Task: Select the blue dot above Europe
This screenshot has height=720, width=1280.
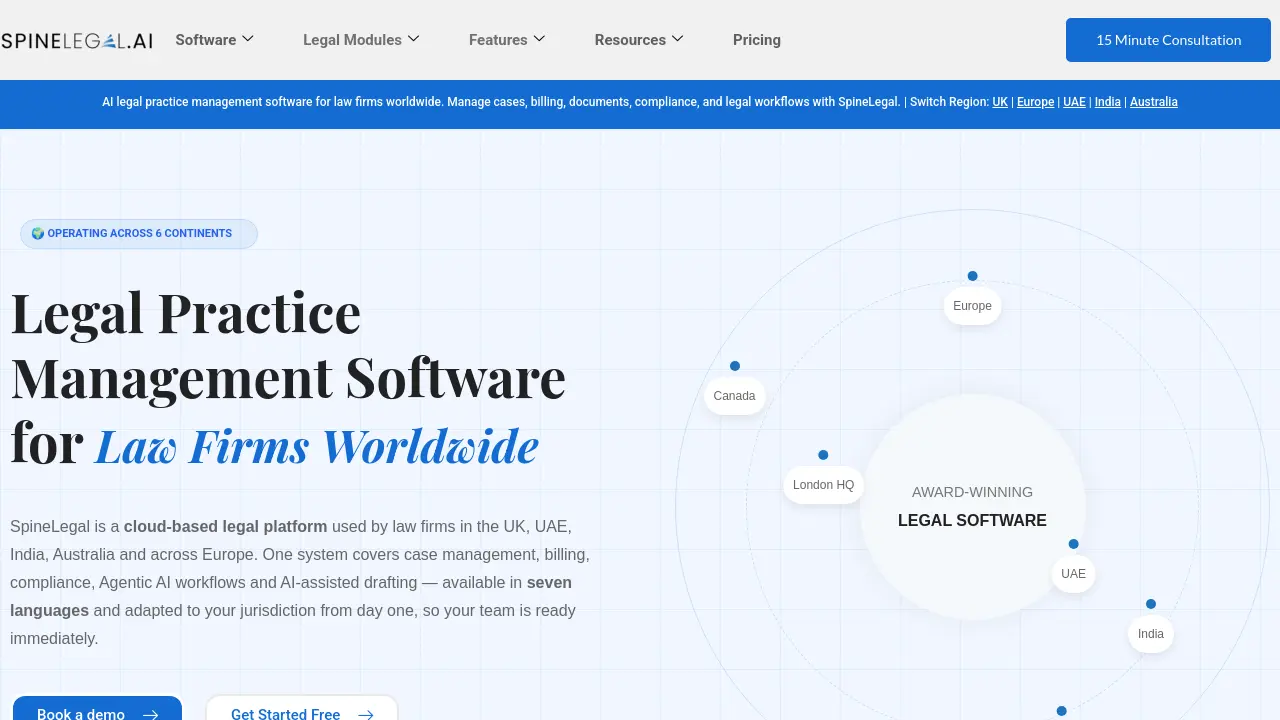Action: pos(972,276)
